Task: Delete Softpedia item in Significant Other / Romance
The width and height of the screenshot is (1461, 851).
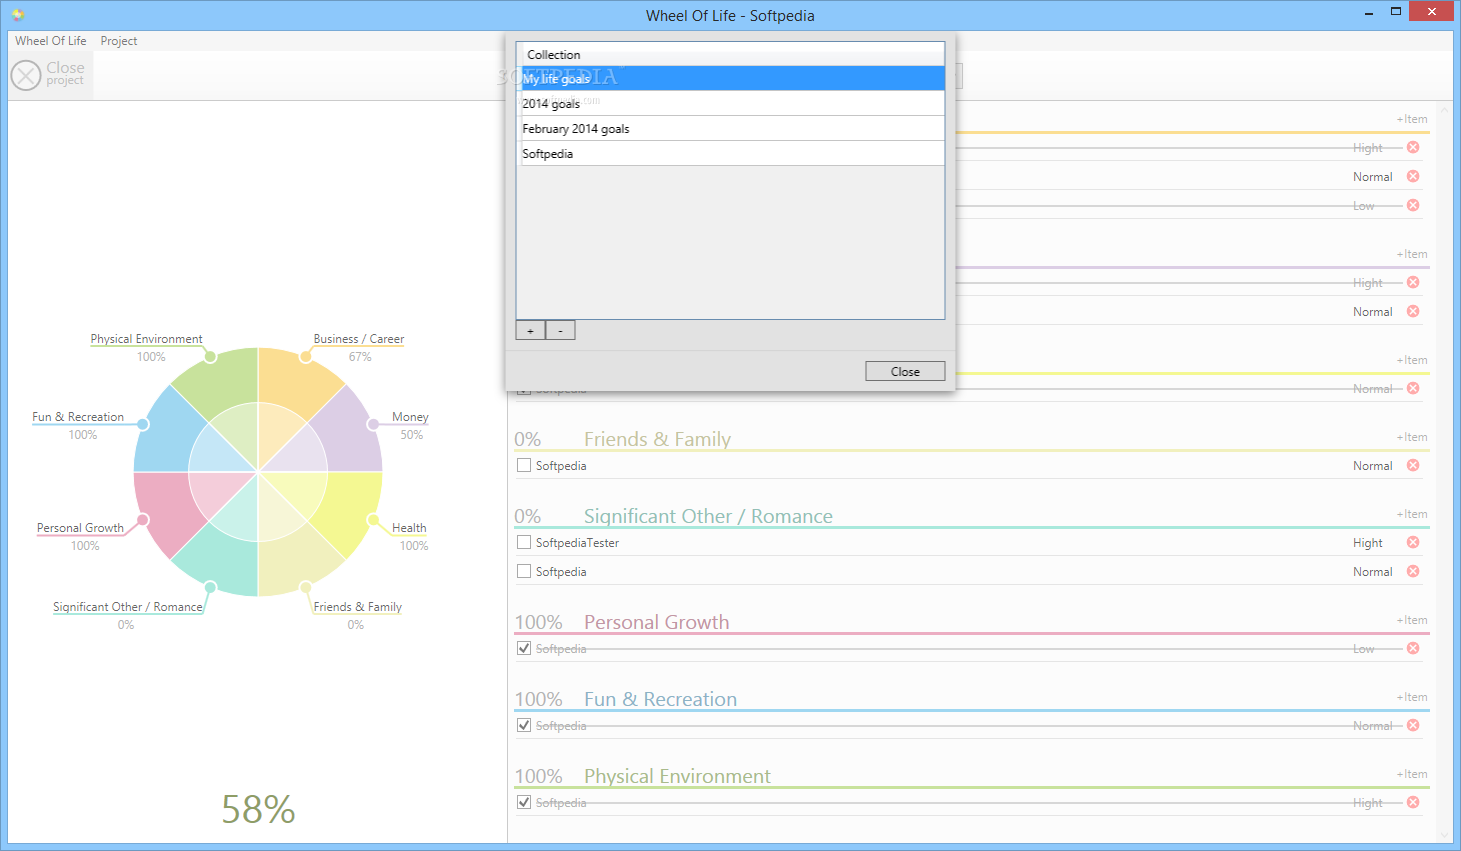Action: coord(1413,571)
